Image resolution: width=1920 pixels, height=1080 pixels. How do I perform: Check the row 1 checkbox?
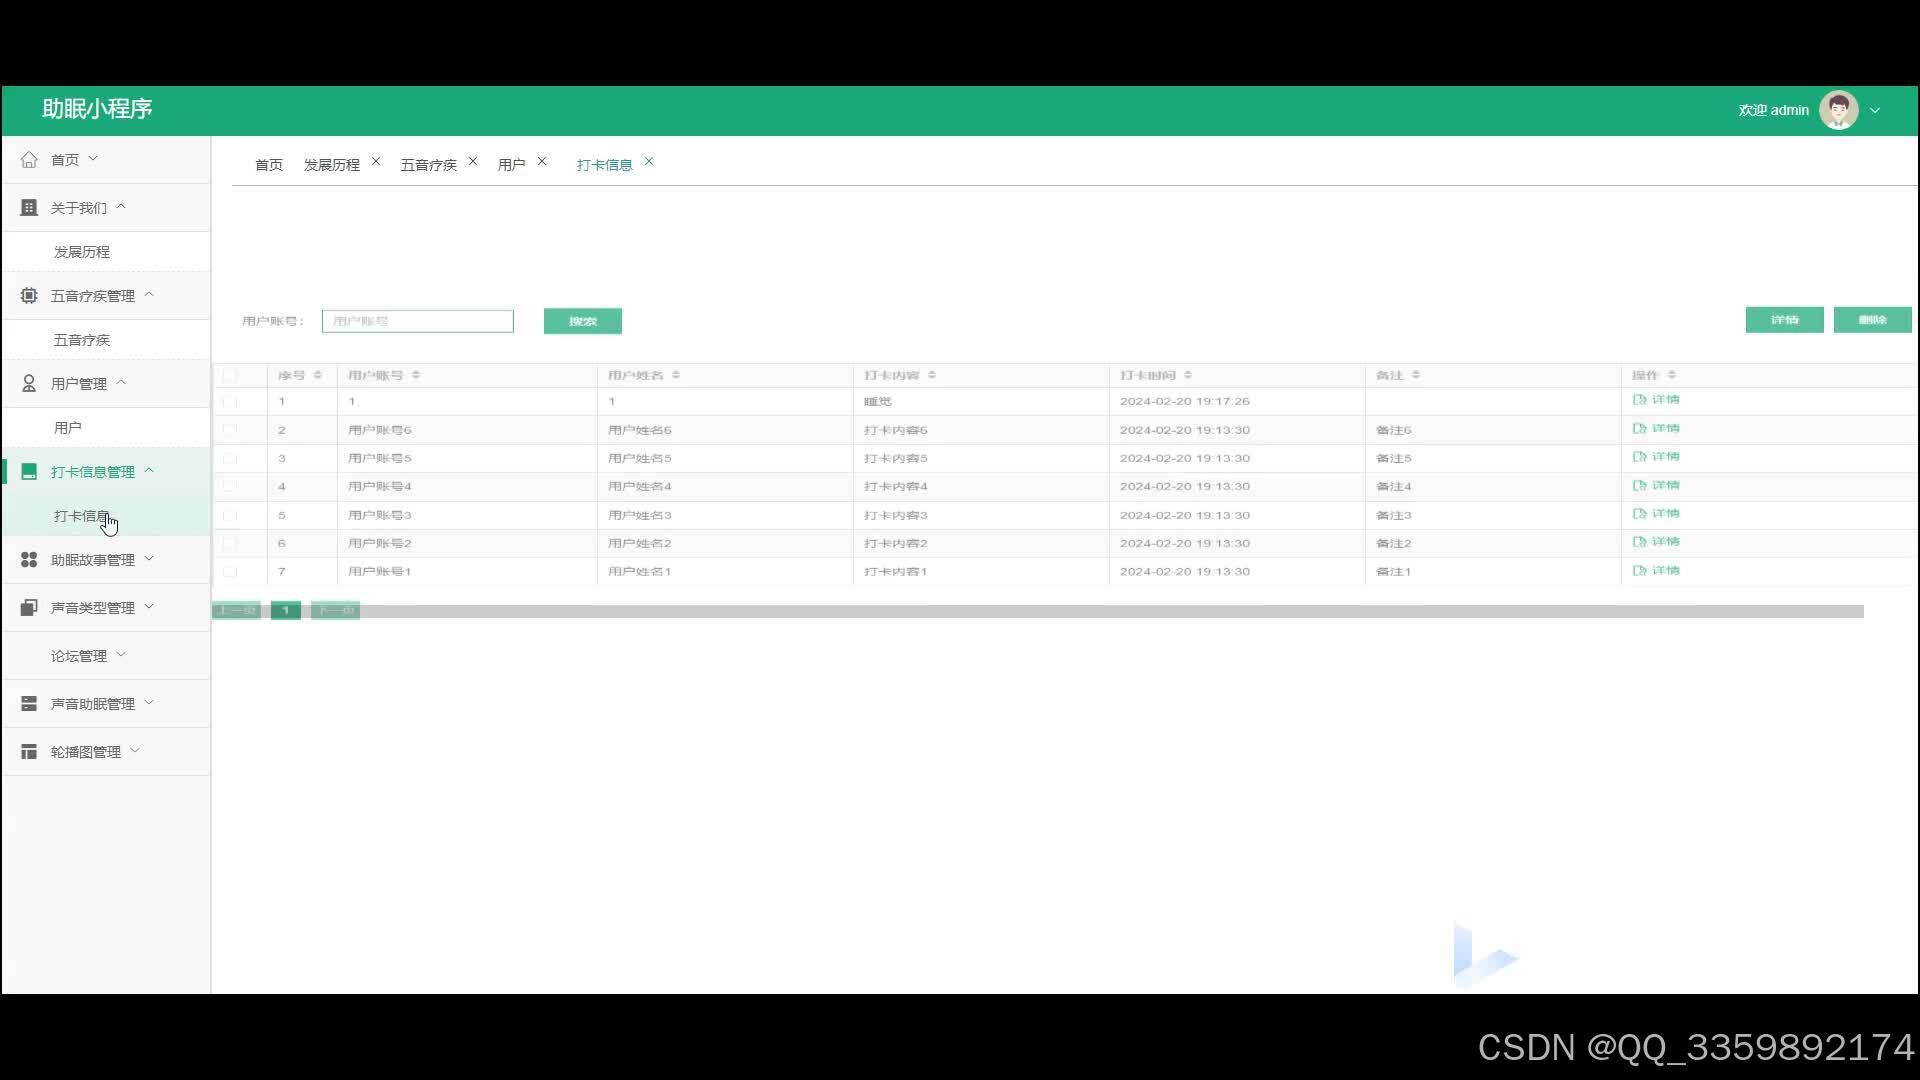click(x=230, y=401)
